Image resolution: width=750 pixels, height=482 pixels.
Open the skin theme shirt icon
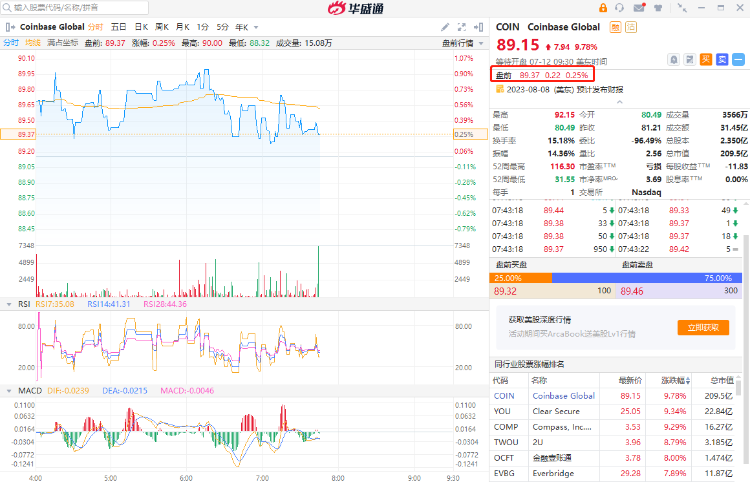[658, 8]
